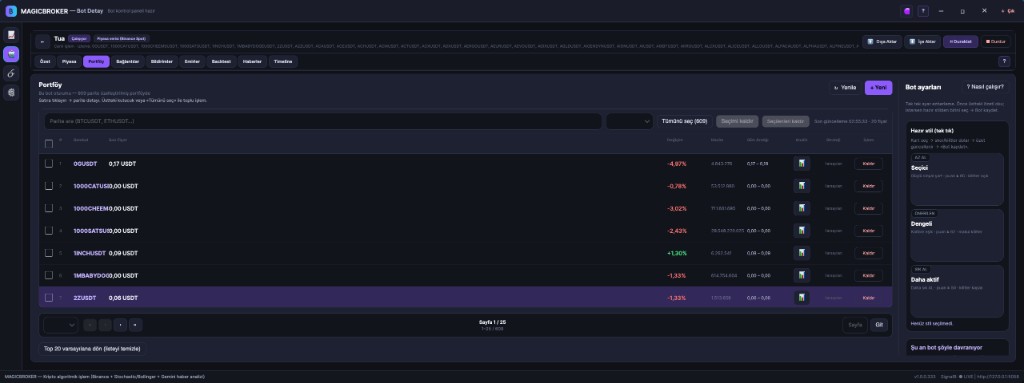The image size is (1024, 383).
Task: Open the Nasıl çalışır? help button
Action: click(985, 86)
